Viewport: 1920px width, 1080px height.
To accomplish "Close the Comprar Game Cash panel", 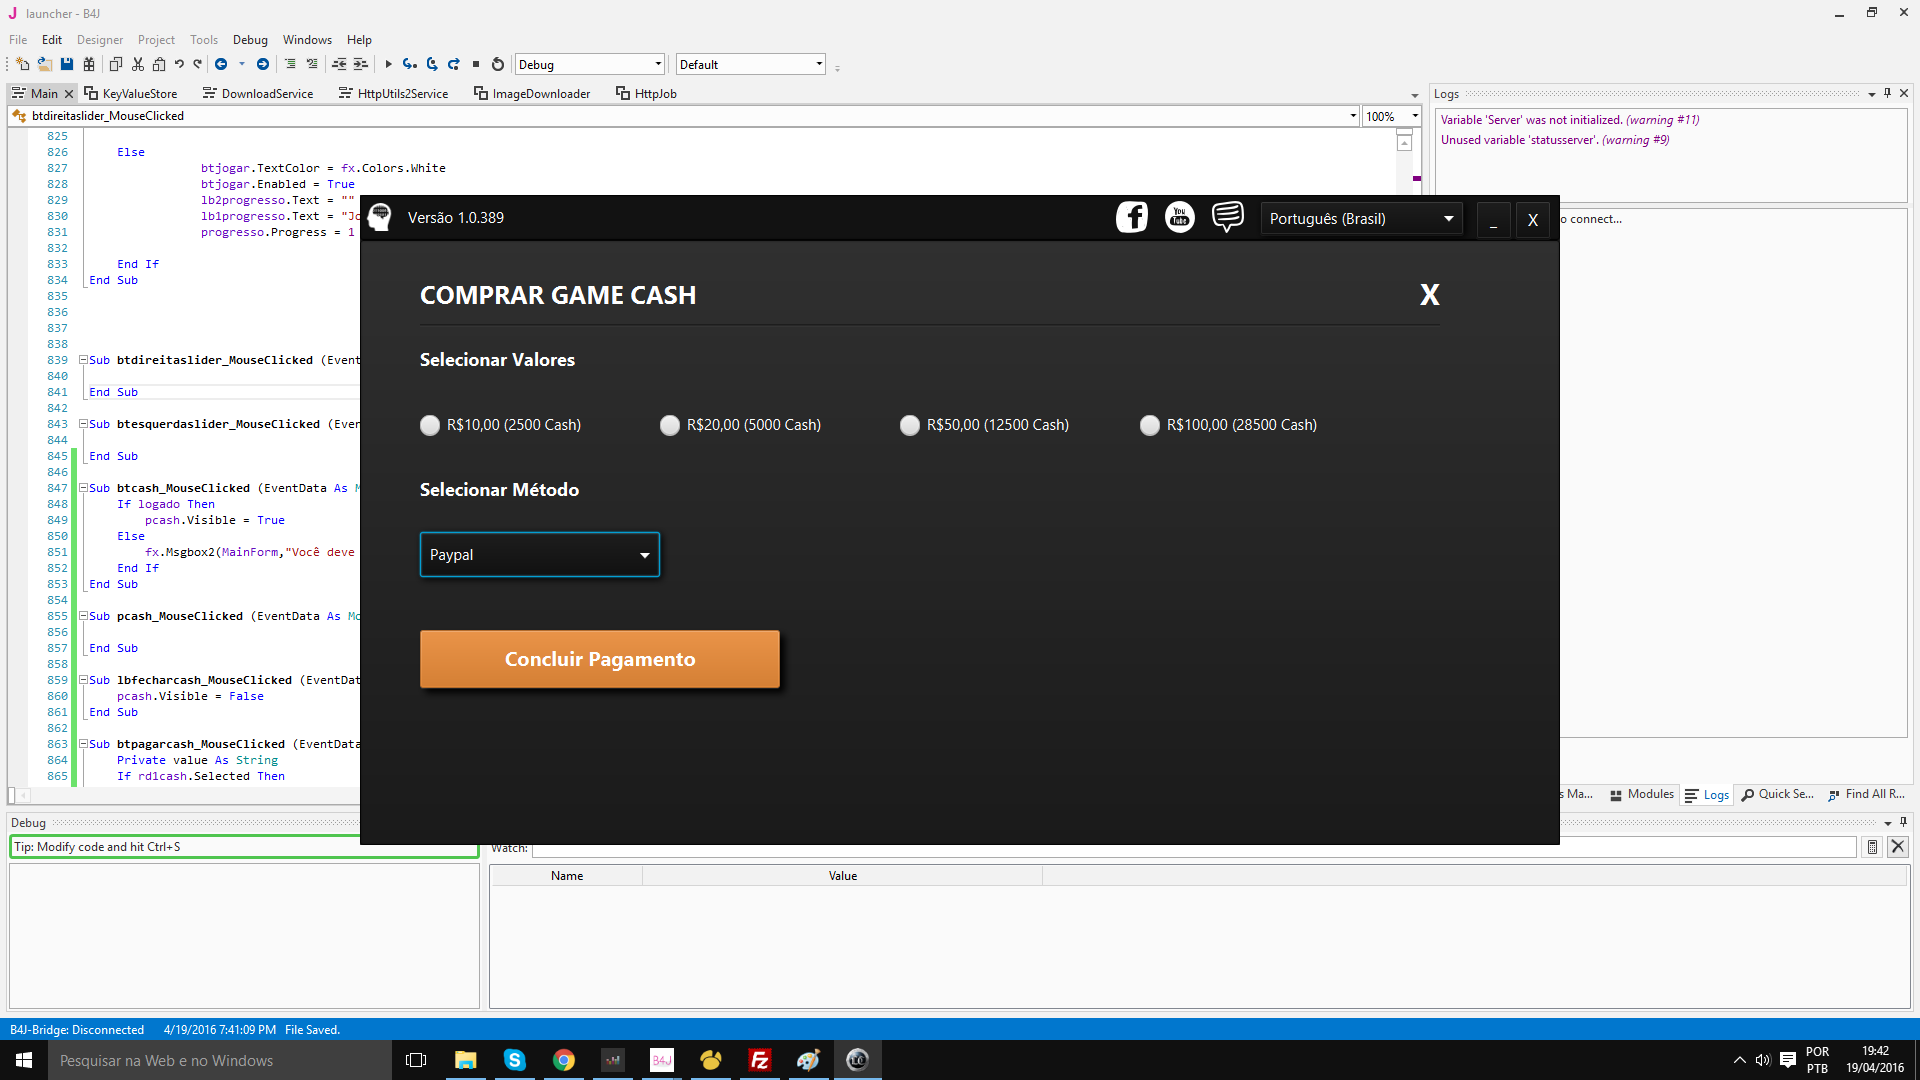I will (1430, 295).
